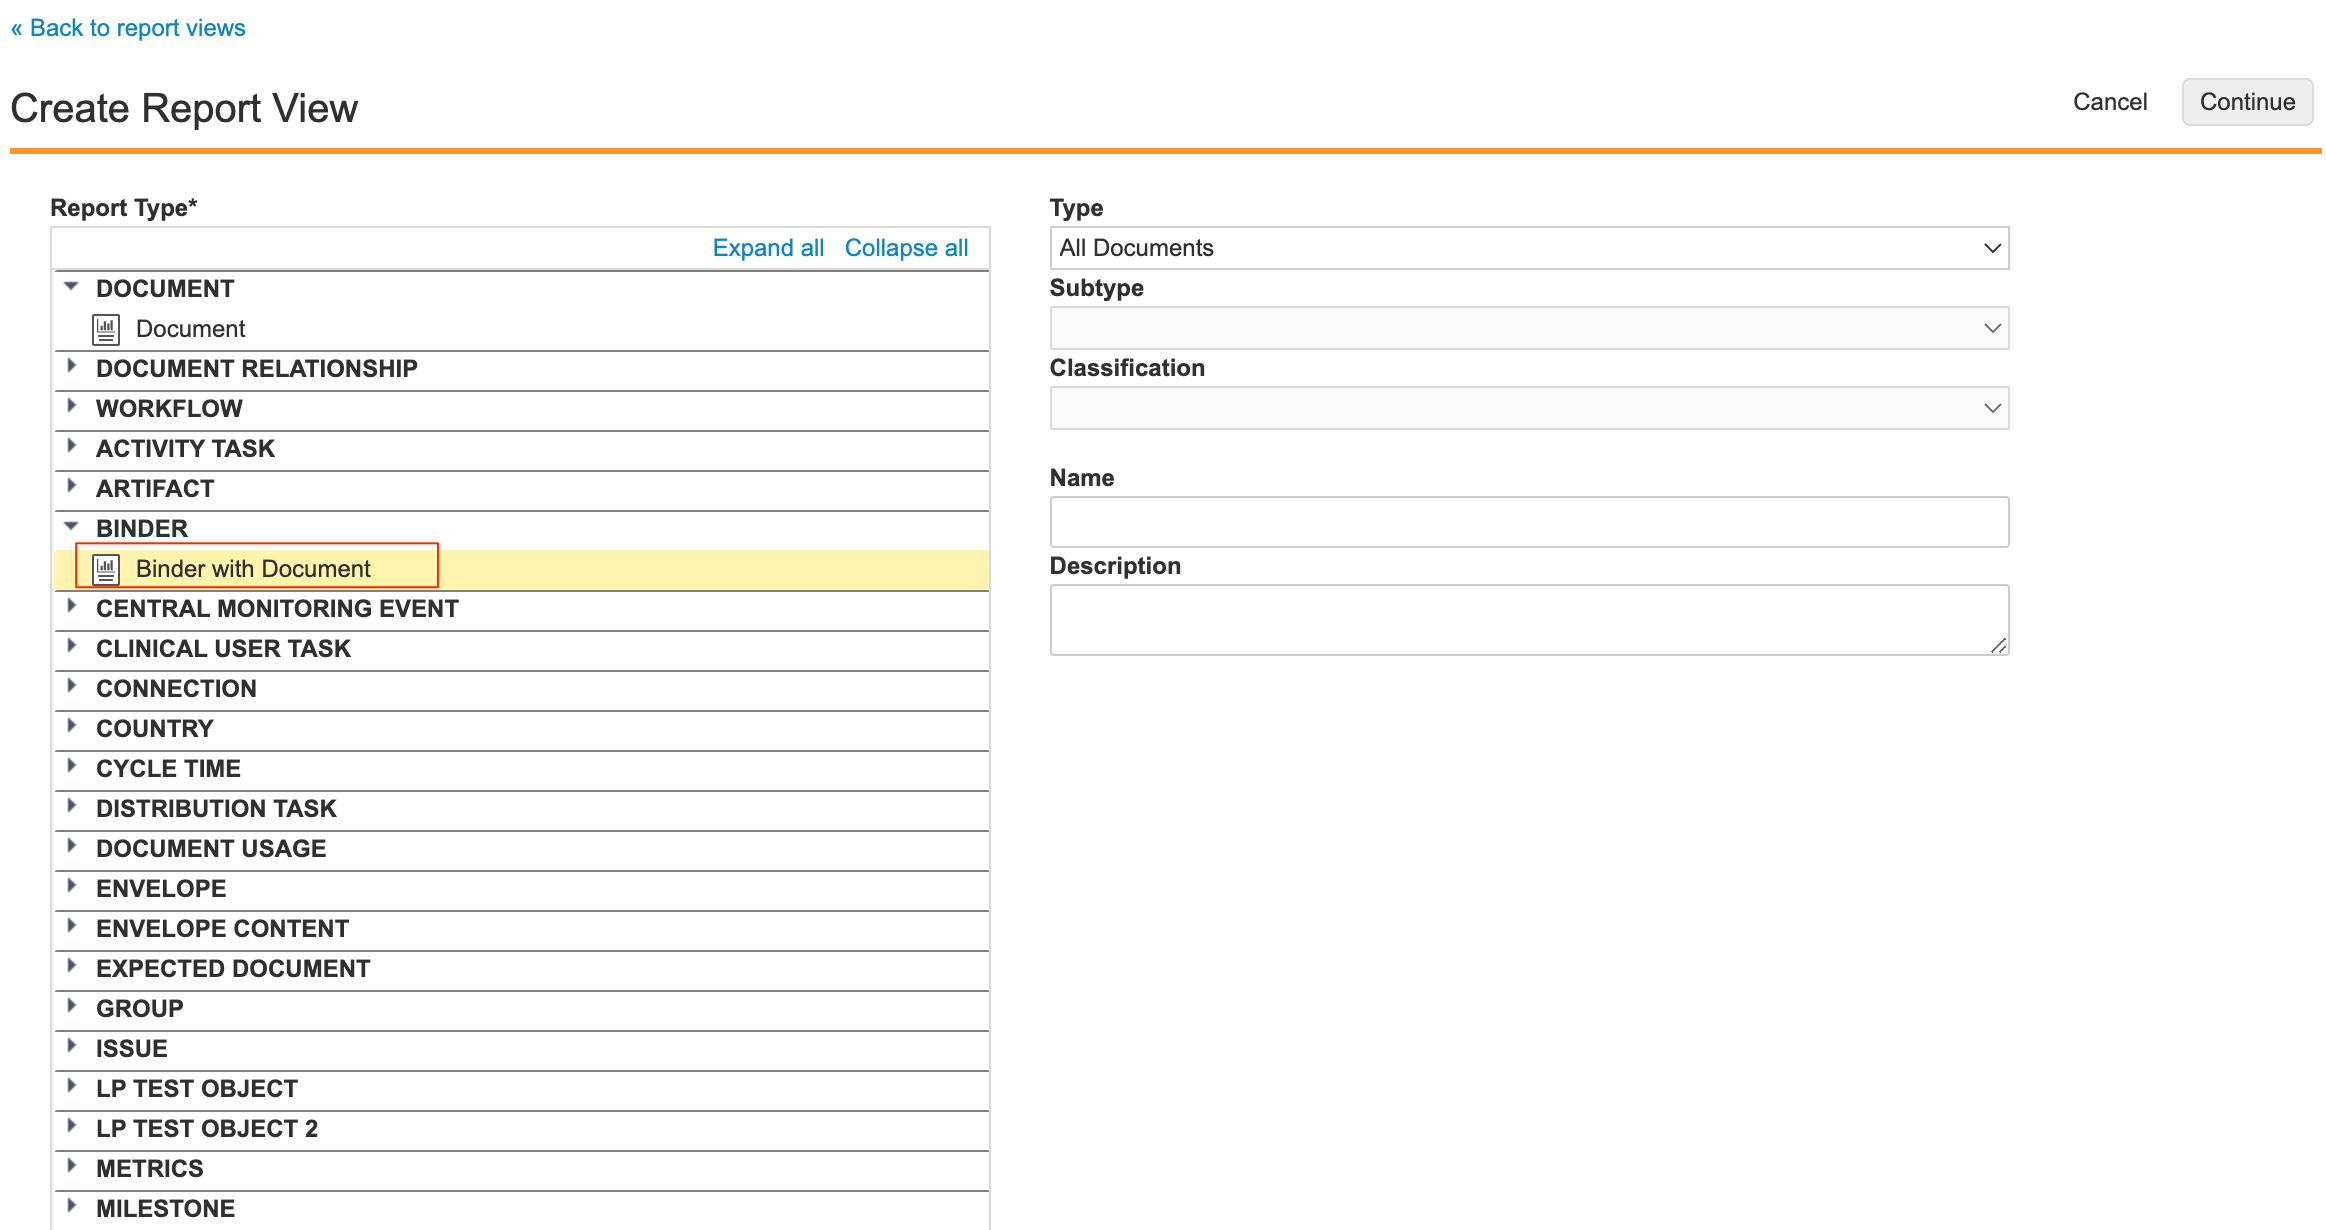Expand the DOCUMENT RELATIONSHIP category
The image size is (2326, 1230).
point(71,367)
